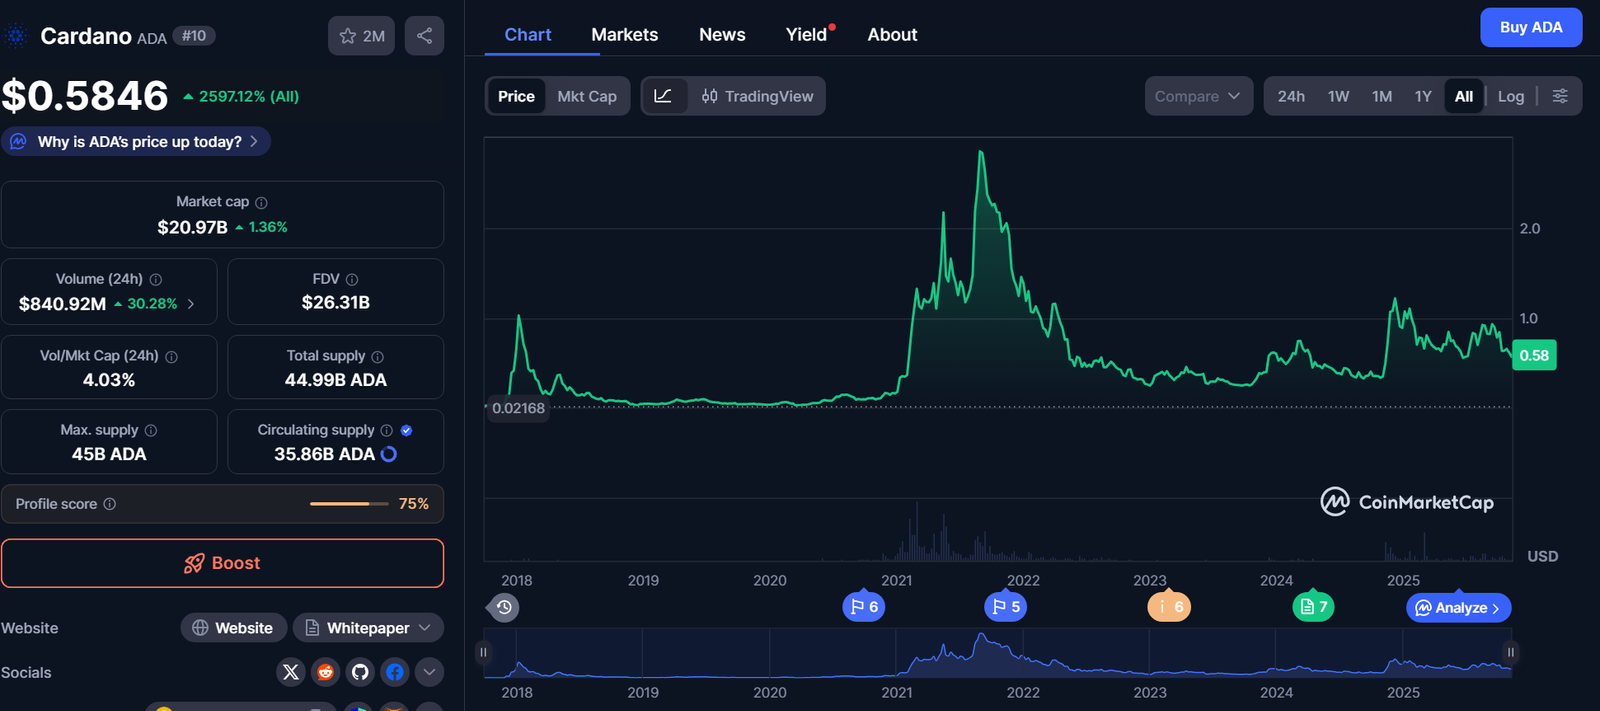Image resolution: width=1600 pixels, height=711 pixels.
Task: Click the right handle of timeline range slider
Action: pos(1510,652)
